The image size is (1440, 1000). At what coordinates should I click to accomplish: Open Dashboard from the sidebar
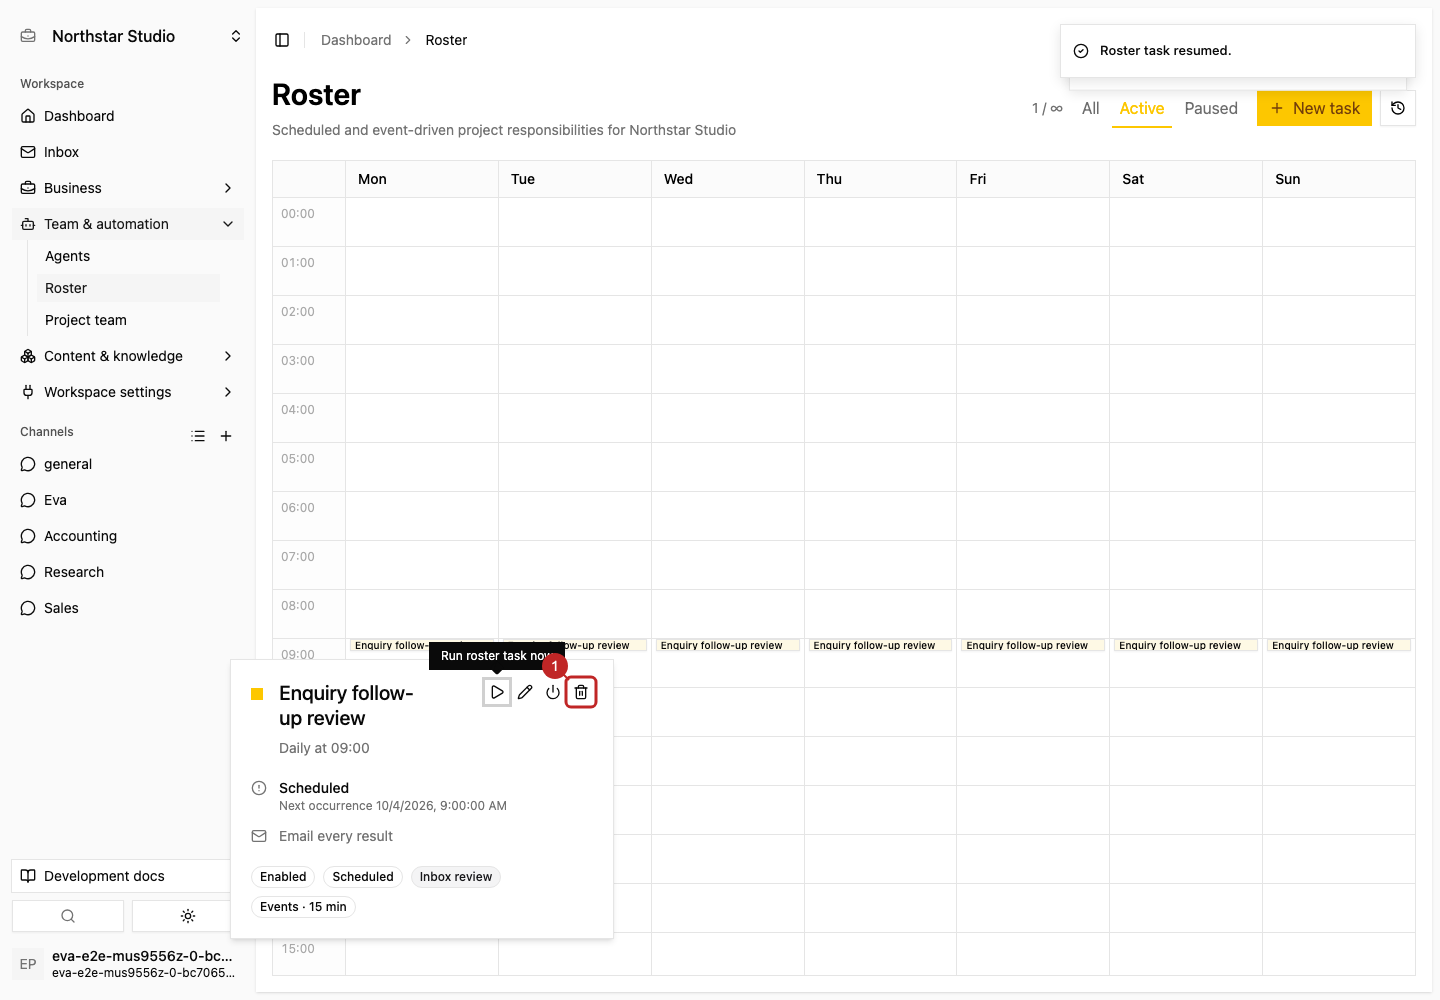click(x=128, y=116)
